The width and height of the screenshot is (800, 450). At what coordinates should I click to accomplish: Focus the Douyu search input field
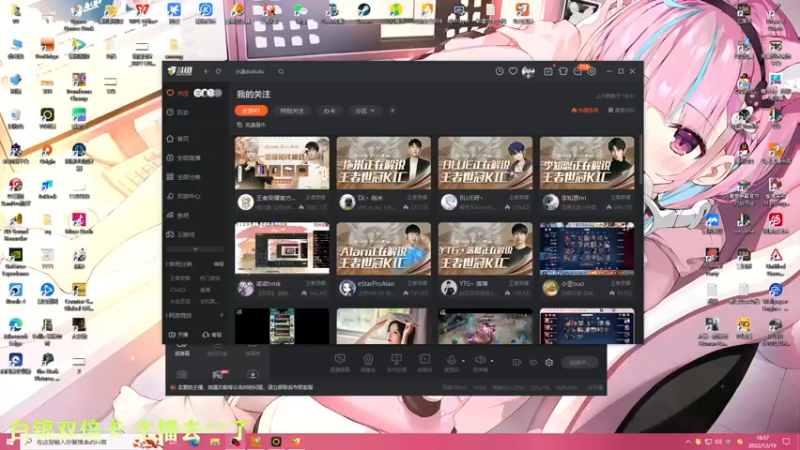click(255, 71)
